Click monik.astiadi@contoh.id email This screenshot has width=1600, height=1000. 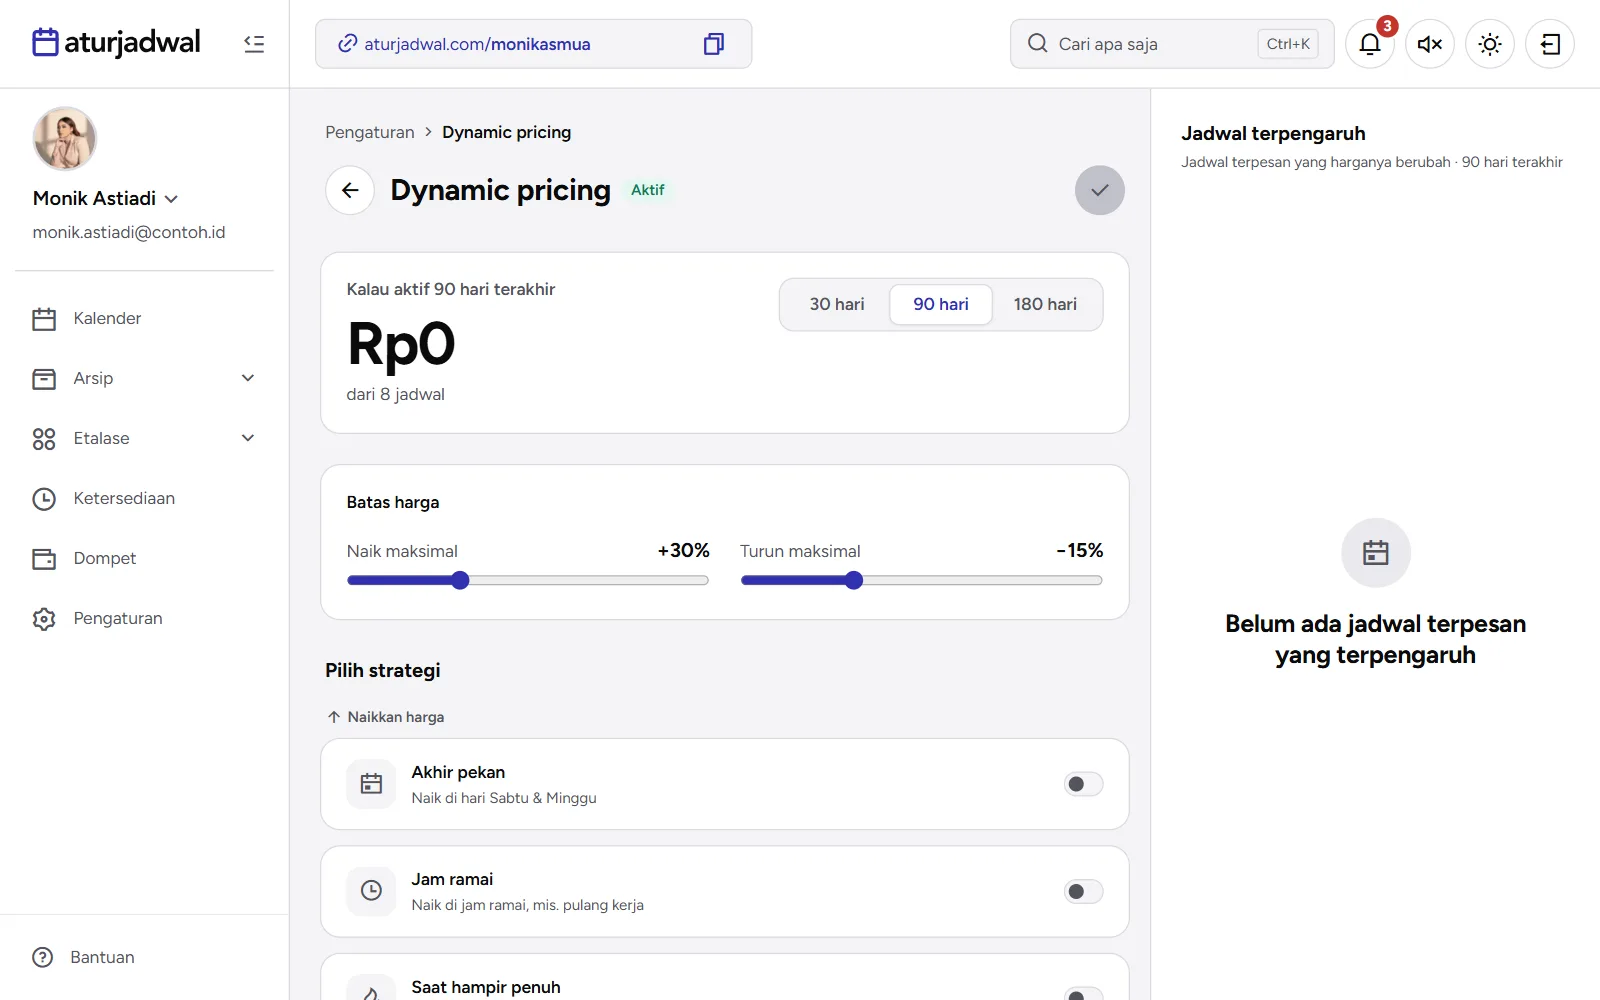(129, 232)
